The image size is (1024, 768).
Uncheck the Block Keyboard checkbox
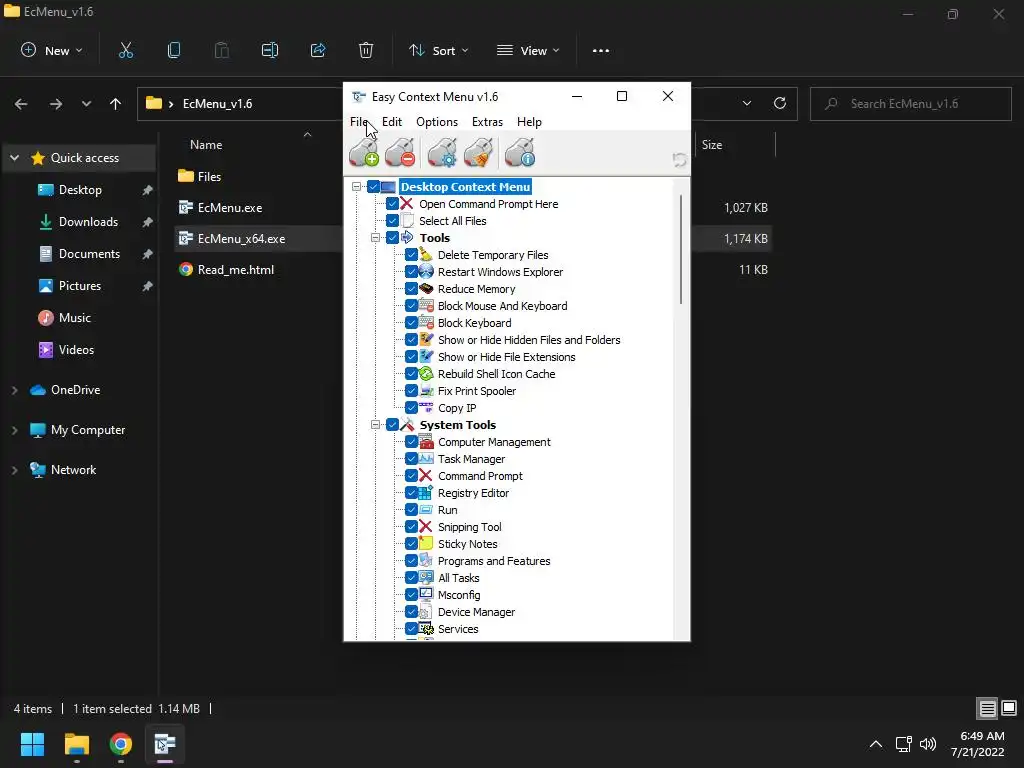[x=411, y=323]
